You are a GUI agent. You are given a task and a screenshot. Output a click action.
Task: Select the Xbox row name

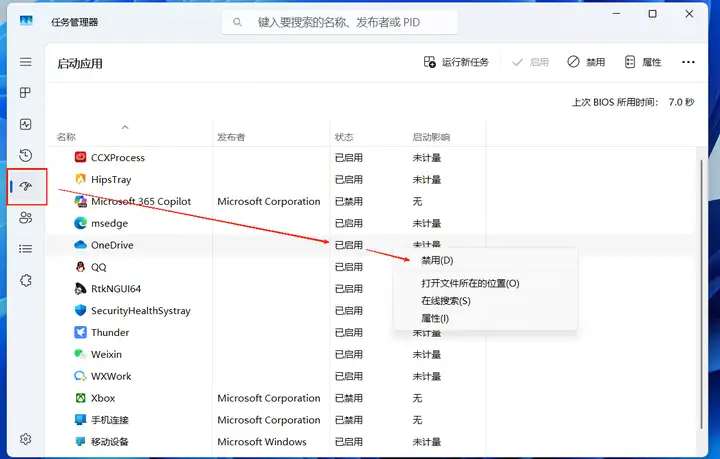pyautogui.click(x=103, y=398)
